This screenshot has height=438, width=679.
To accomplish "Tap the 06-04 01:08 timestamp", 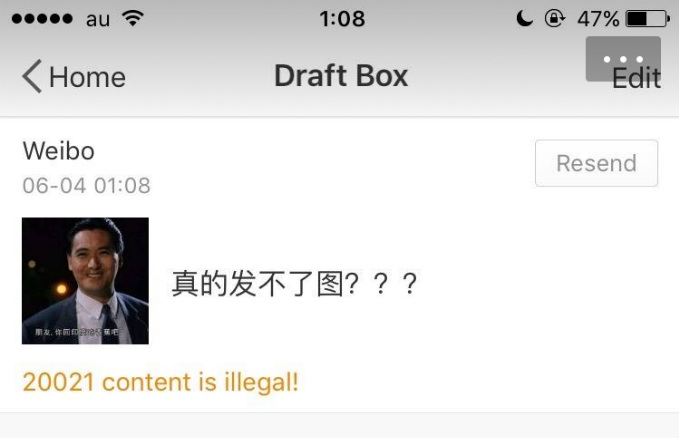I will tap(87, 185).
